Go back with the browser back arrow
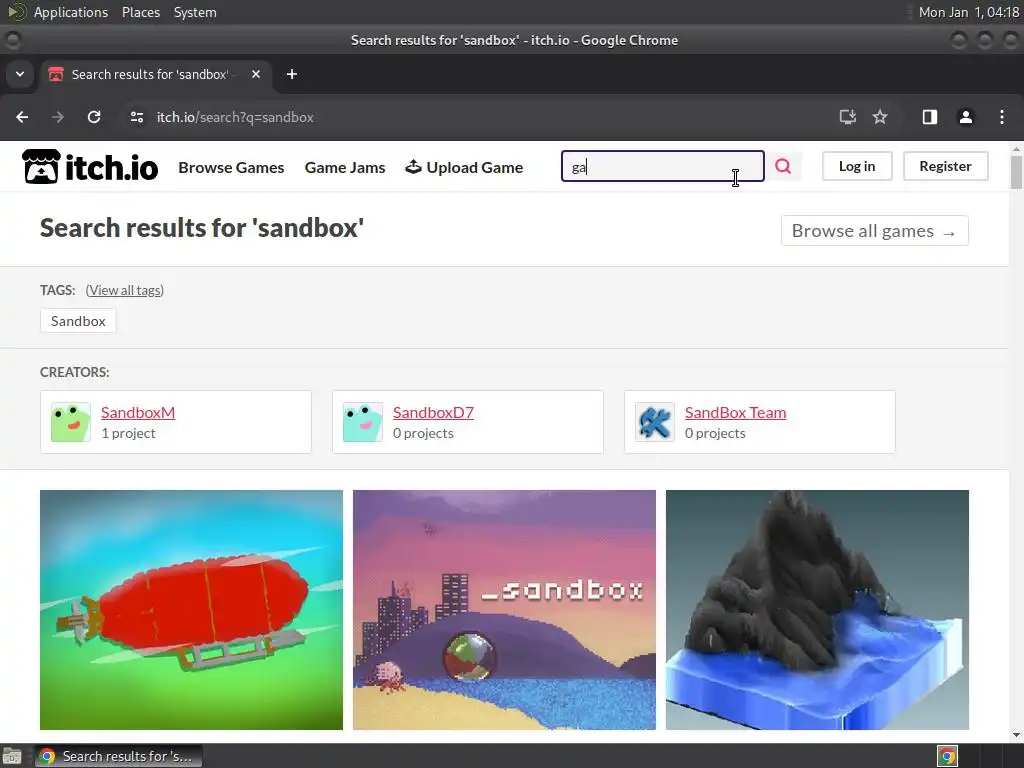Image resolution: width=1024 pixels, height=768 pixels. 22,117
